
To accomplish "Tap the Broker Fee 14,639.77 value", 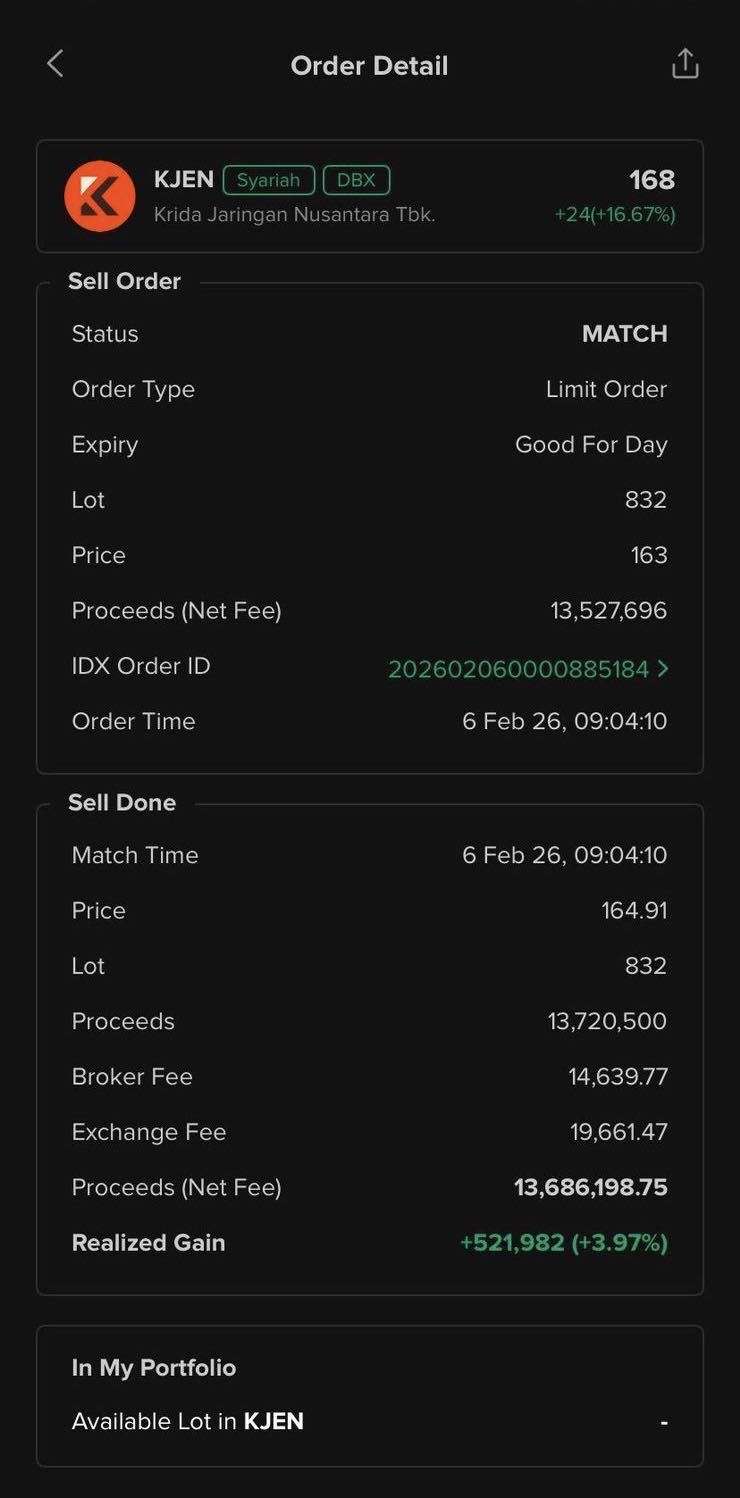I will [617, 1077].
